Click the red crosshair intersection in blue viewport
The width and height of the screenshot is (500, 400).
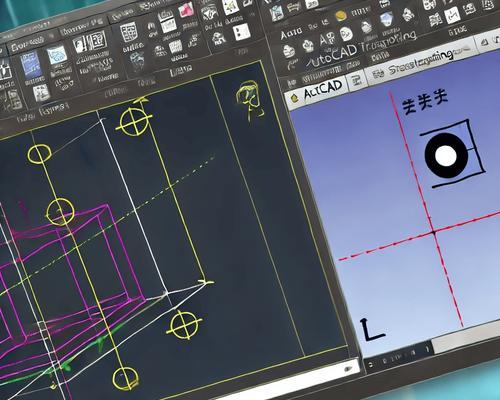point(433,232)
